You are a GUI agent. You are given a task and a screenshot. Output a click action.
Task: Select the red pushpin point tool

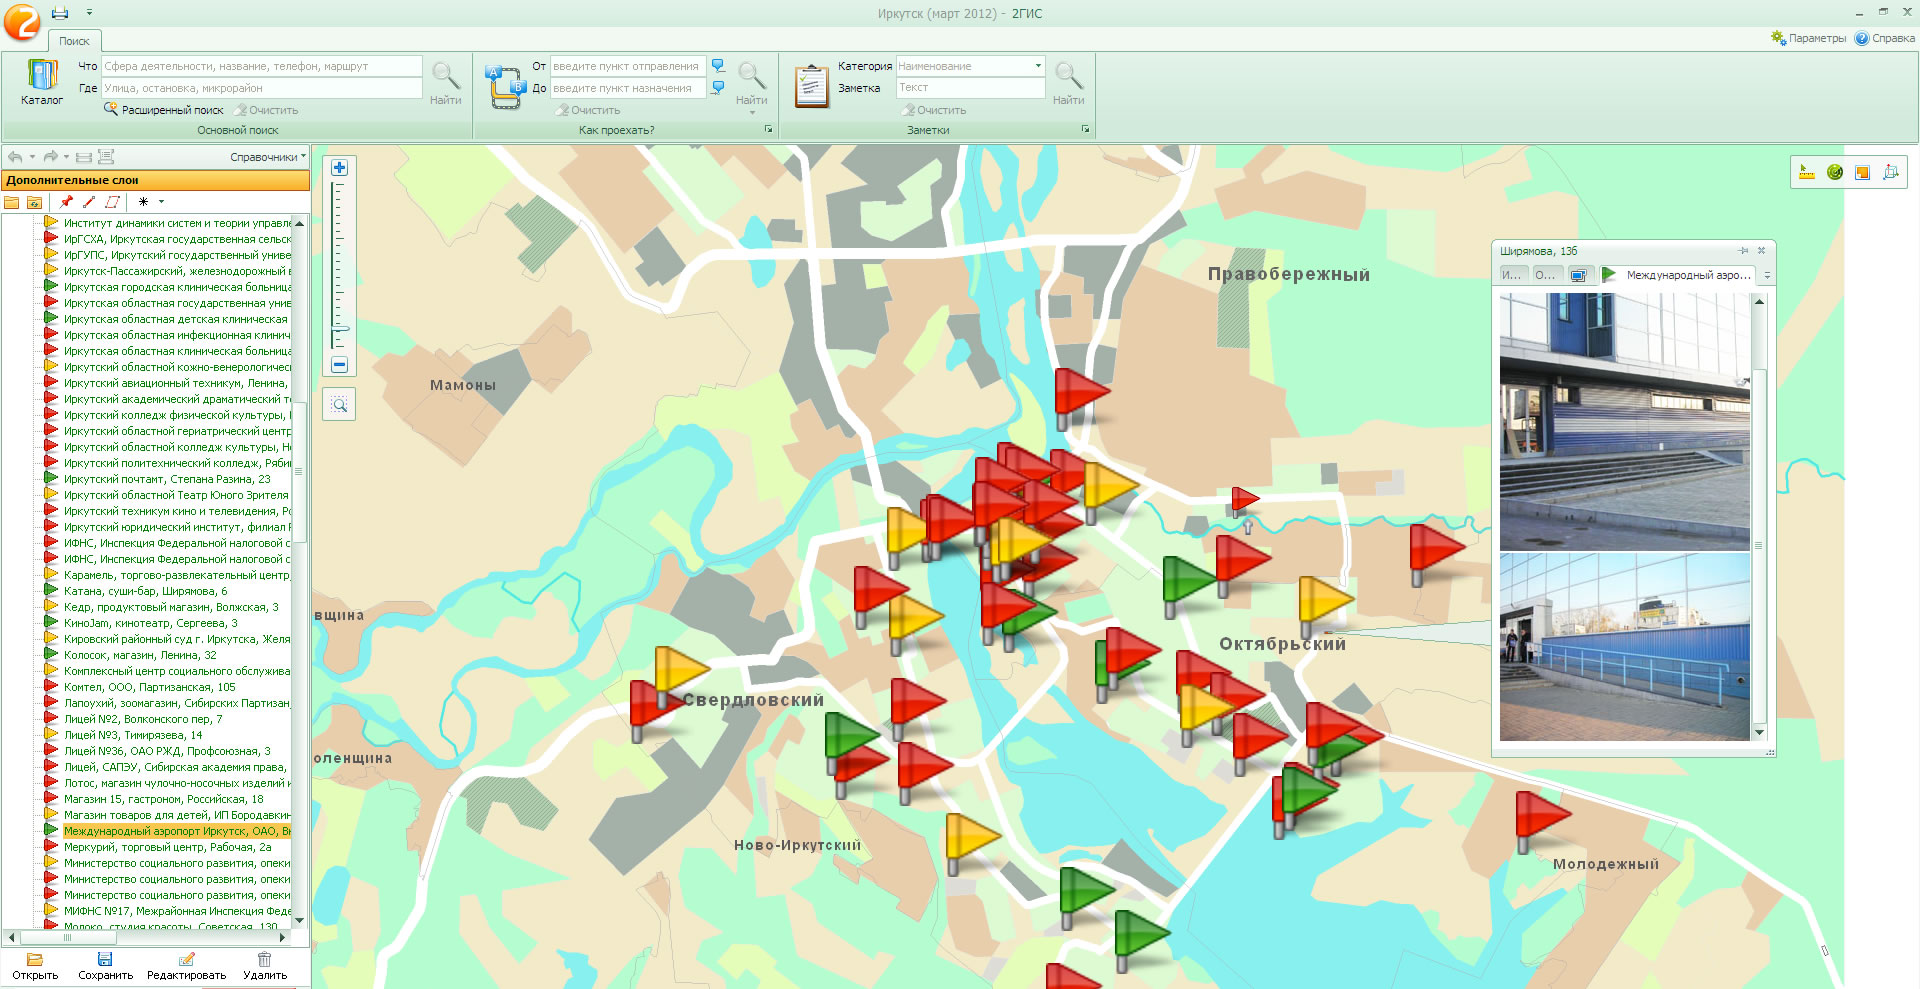pos(67,202)
